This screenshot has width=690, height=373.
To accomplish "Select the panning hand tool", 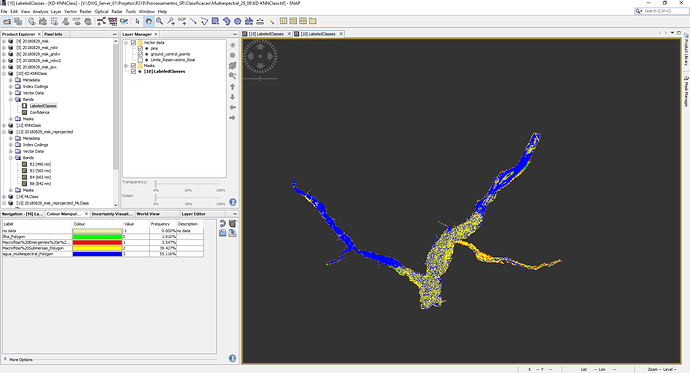I will tap(149, 21).
